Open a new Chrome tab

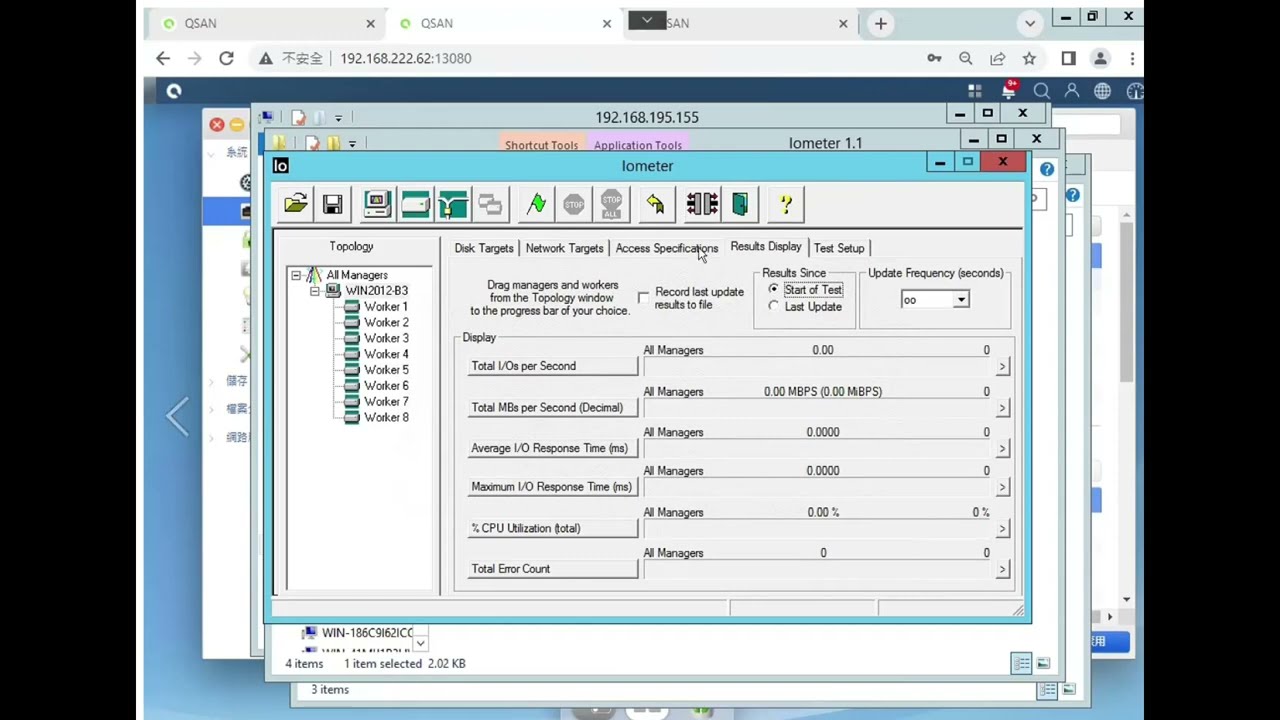coord(880,23)
